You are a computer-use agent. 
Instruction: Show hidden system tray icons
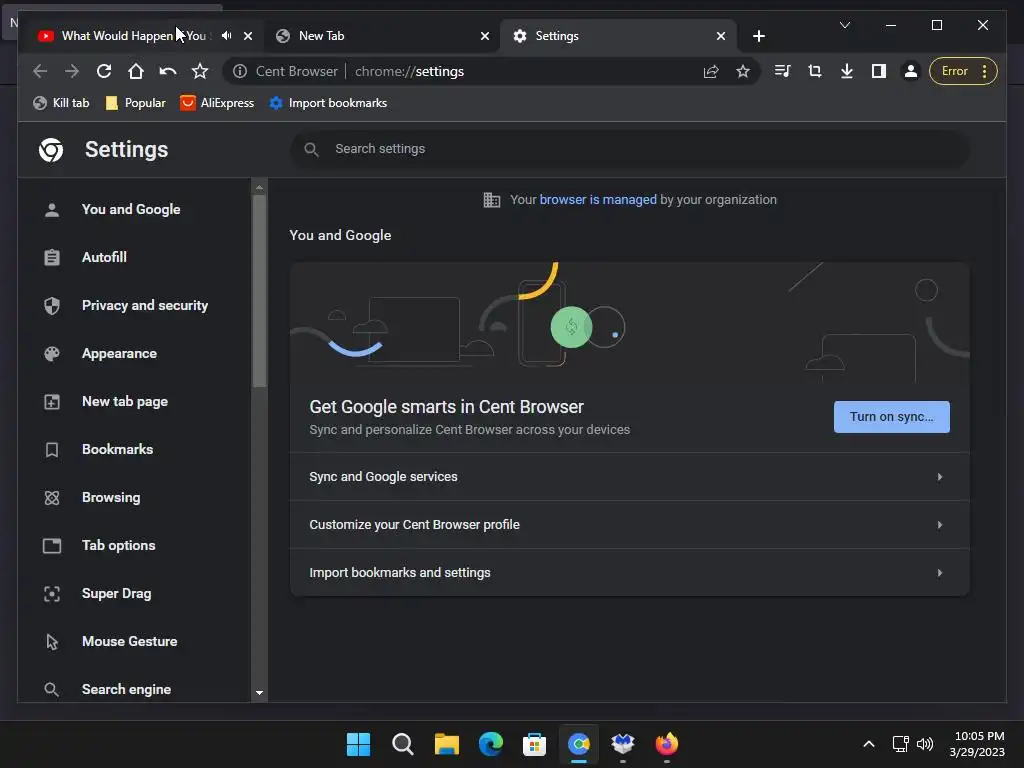(x=869, y=744)
